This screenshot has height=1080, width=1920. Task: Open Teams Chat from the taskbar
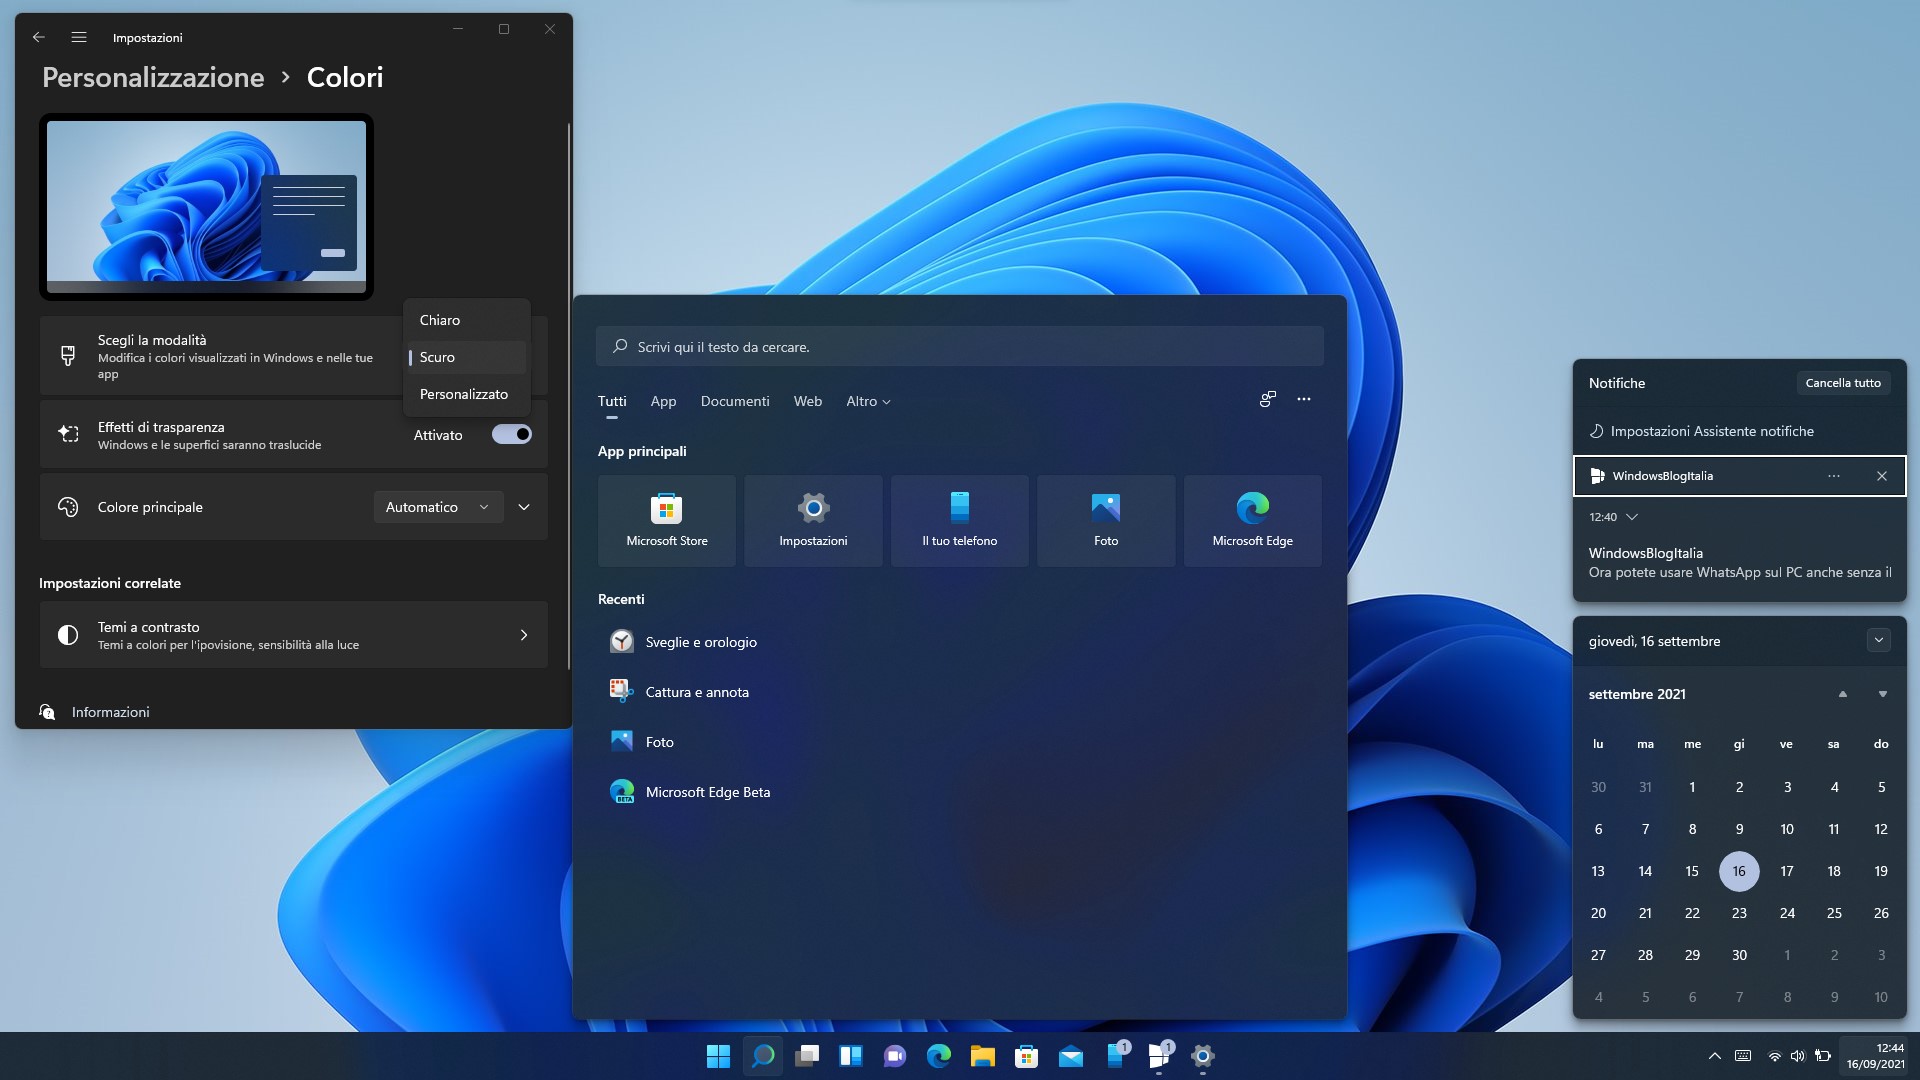pos(895,1056)
